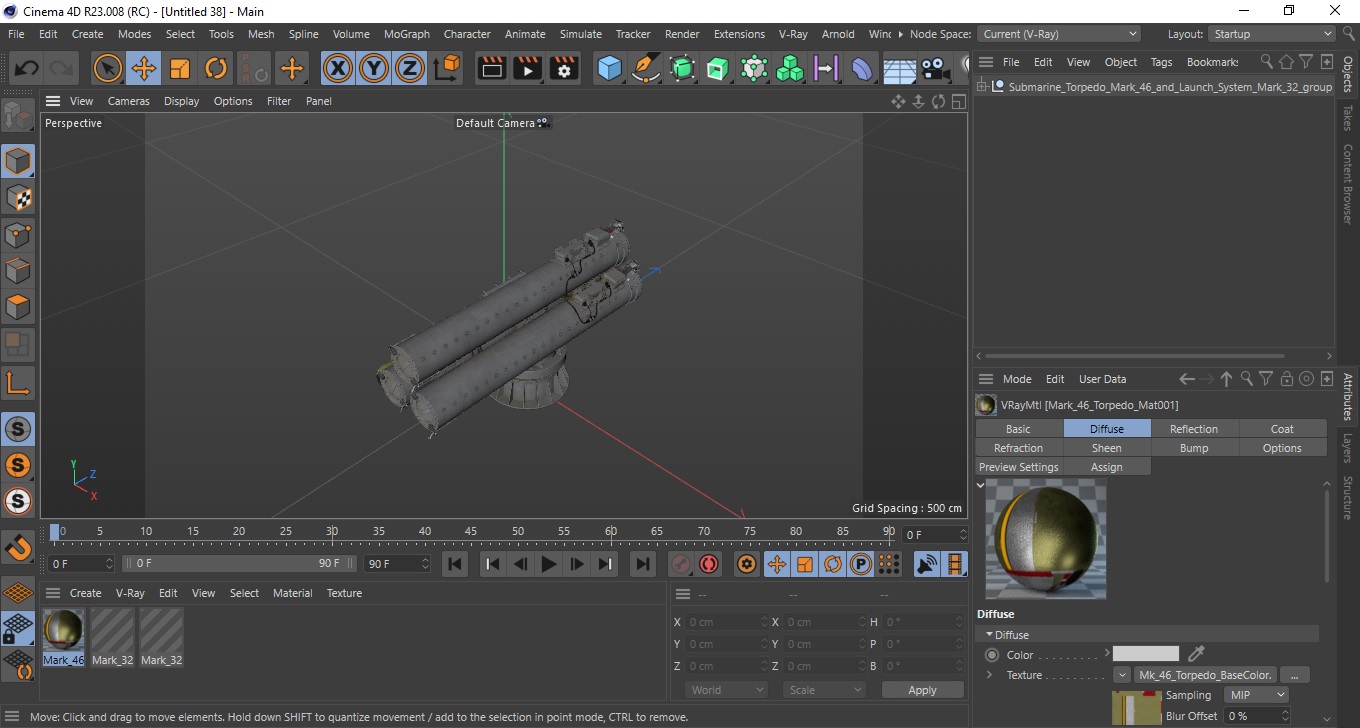Open the Render View clapperboard icon
This screenshot has width=1360, height=728.
[492, 68]
